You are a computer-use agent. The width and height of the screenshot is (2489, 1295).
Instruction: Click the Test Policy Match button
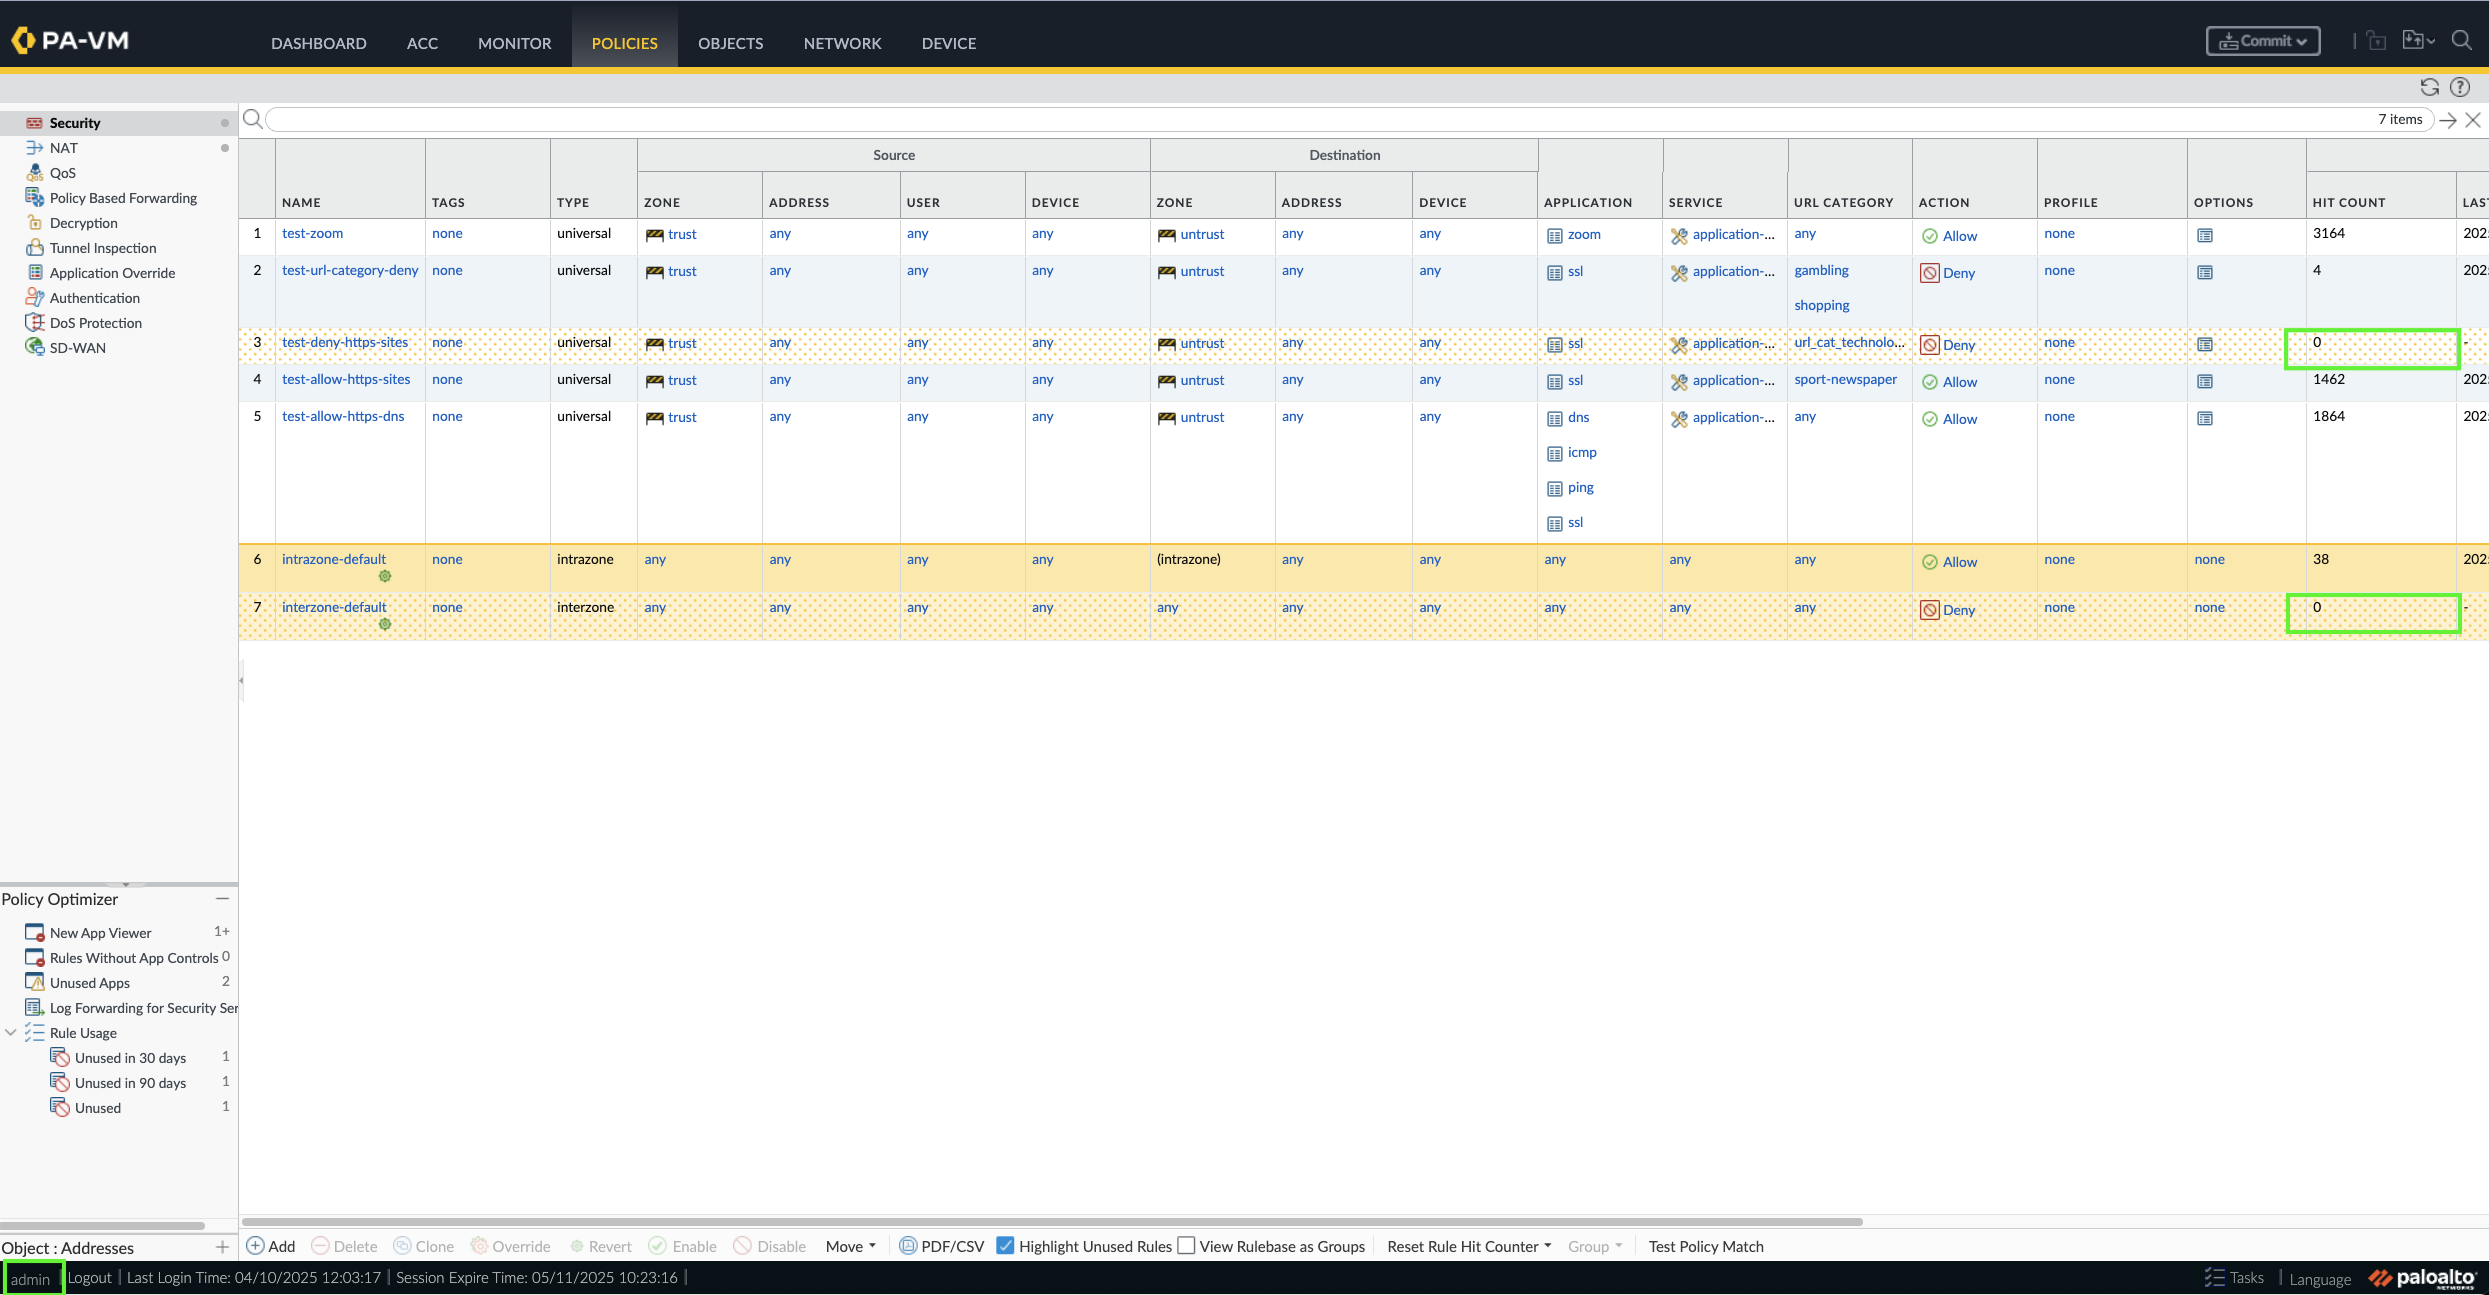(1706, 1246)
